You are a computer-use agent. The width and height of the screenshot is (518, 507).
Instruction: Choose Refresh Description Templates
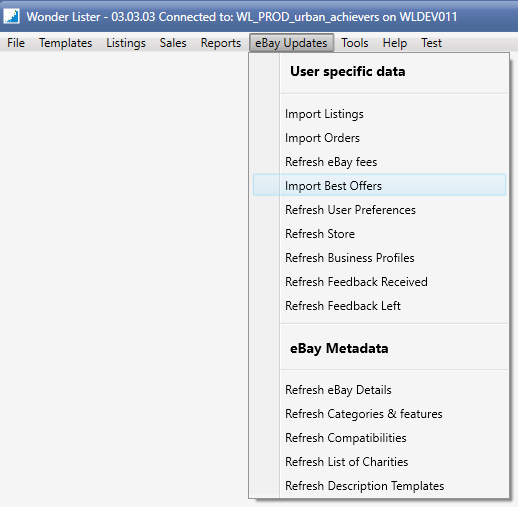coord(379,486)
